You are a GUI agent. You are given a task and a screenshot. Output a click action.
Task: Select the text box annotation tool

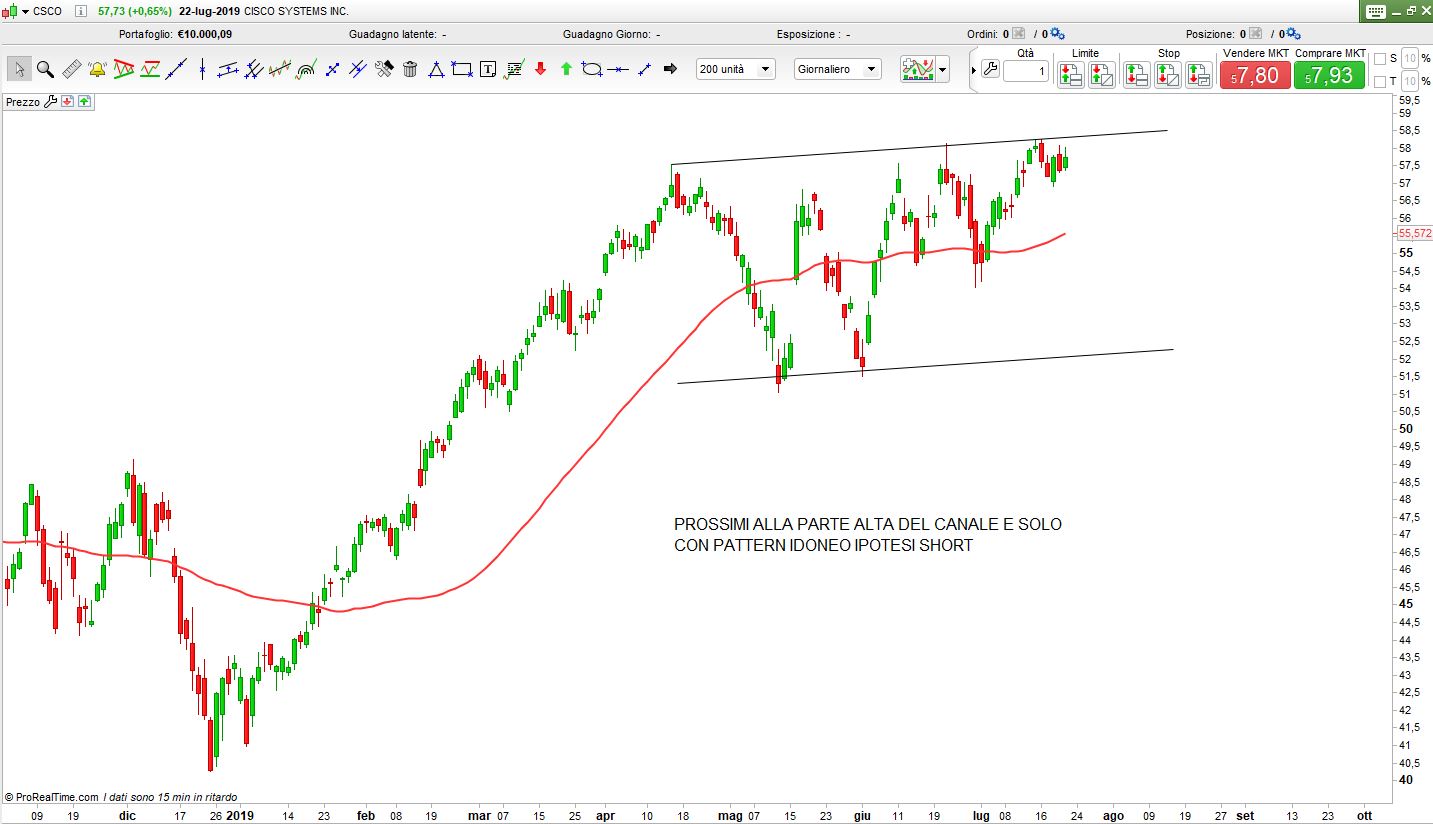pos(488,69)
